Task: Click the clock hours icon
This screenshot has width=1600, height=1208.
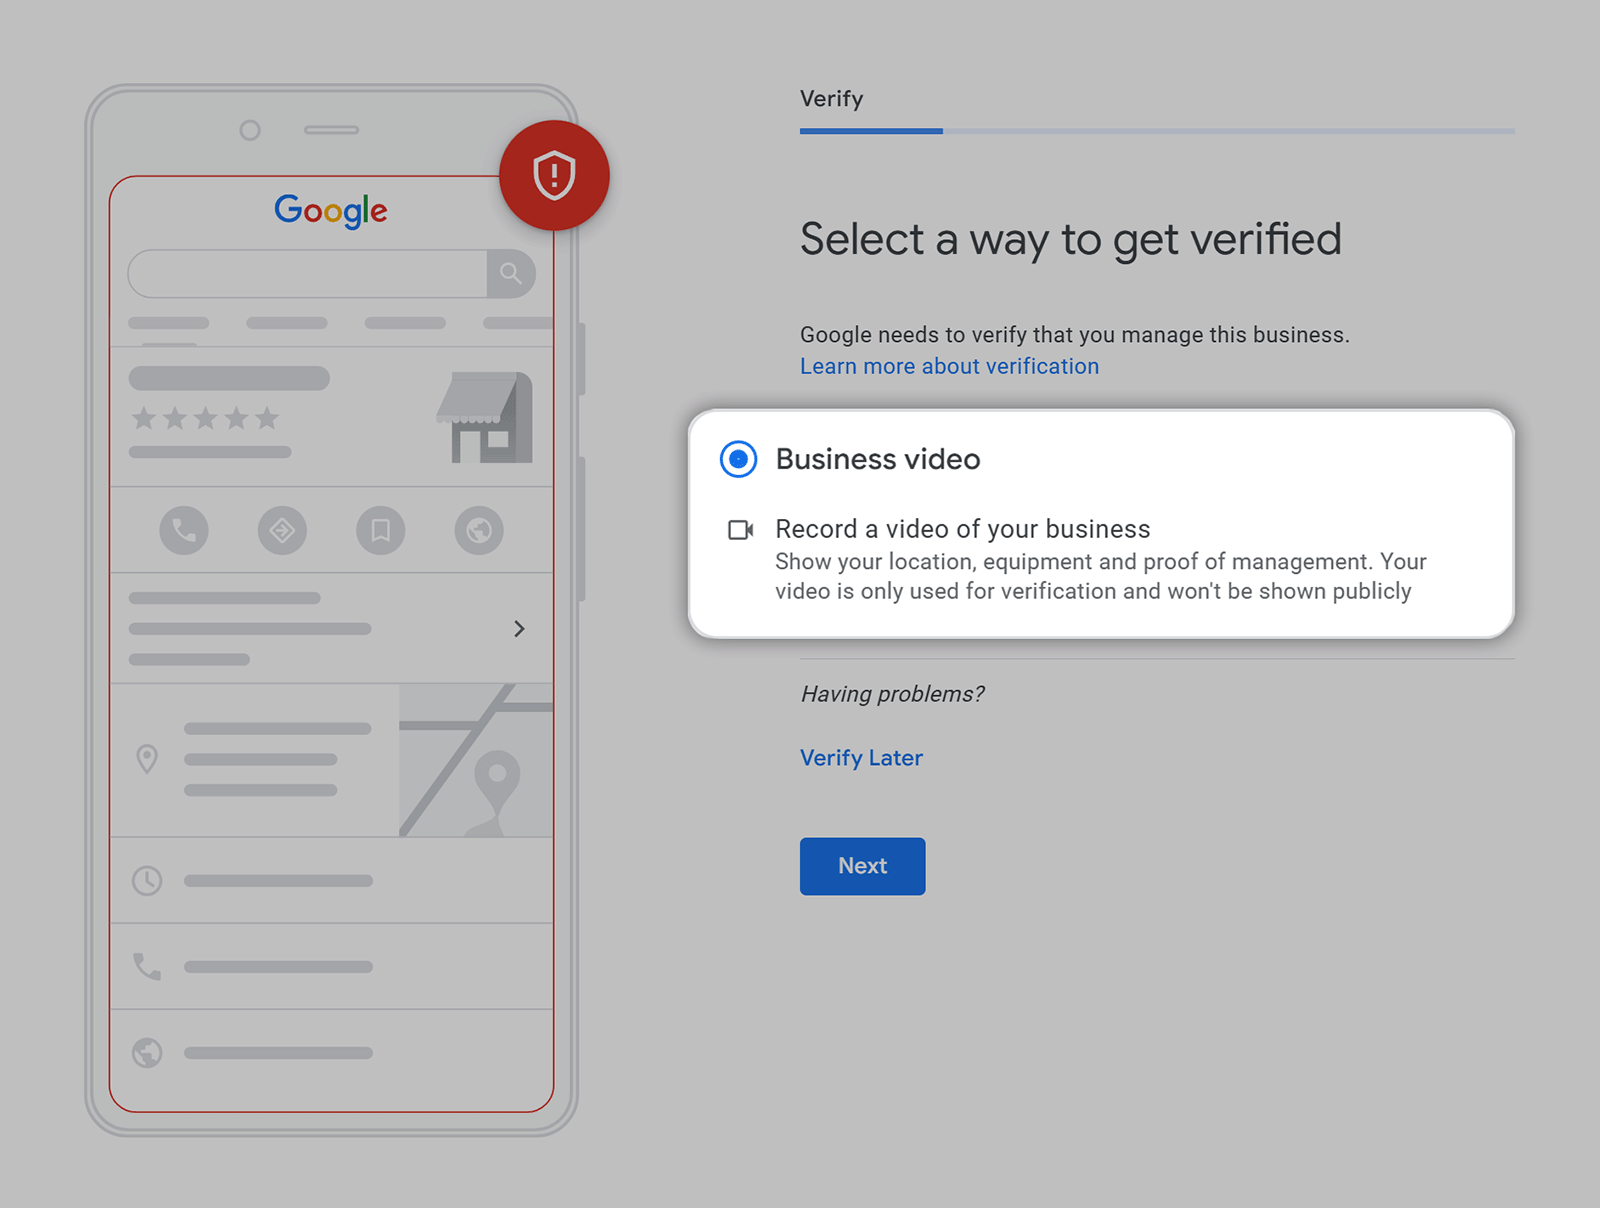Action: coord(148,881)
